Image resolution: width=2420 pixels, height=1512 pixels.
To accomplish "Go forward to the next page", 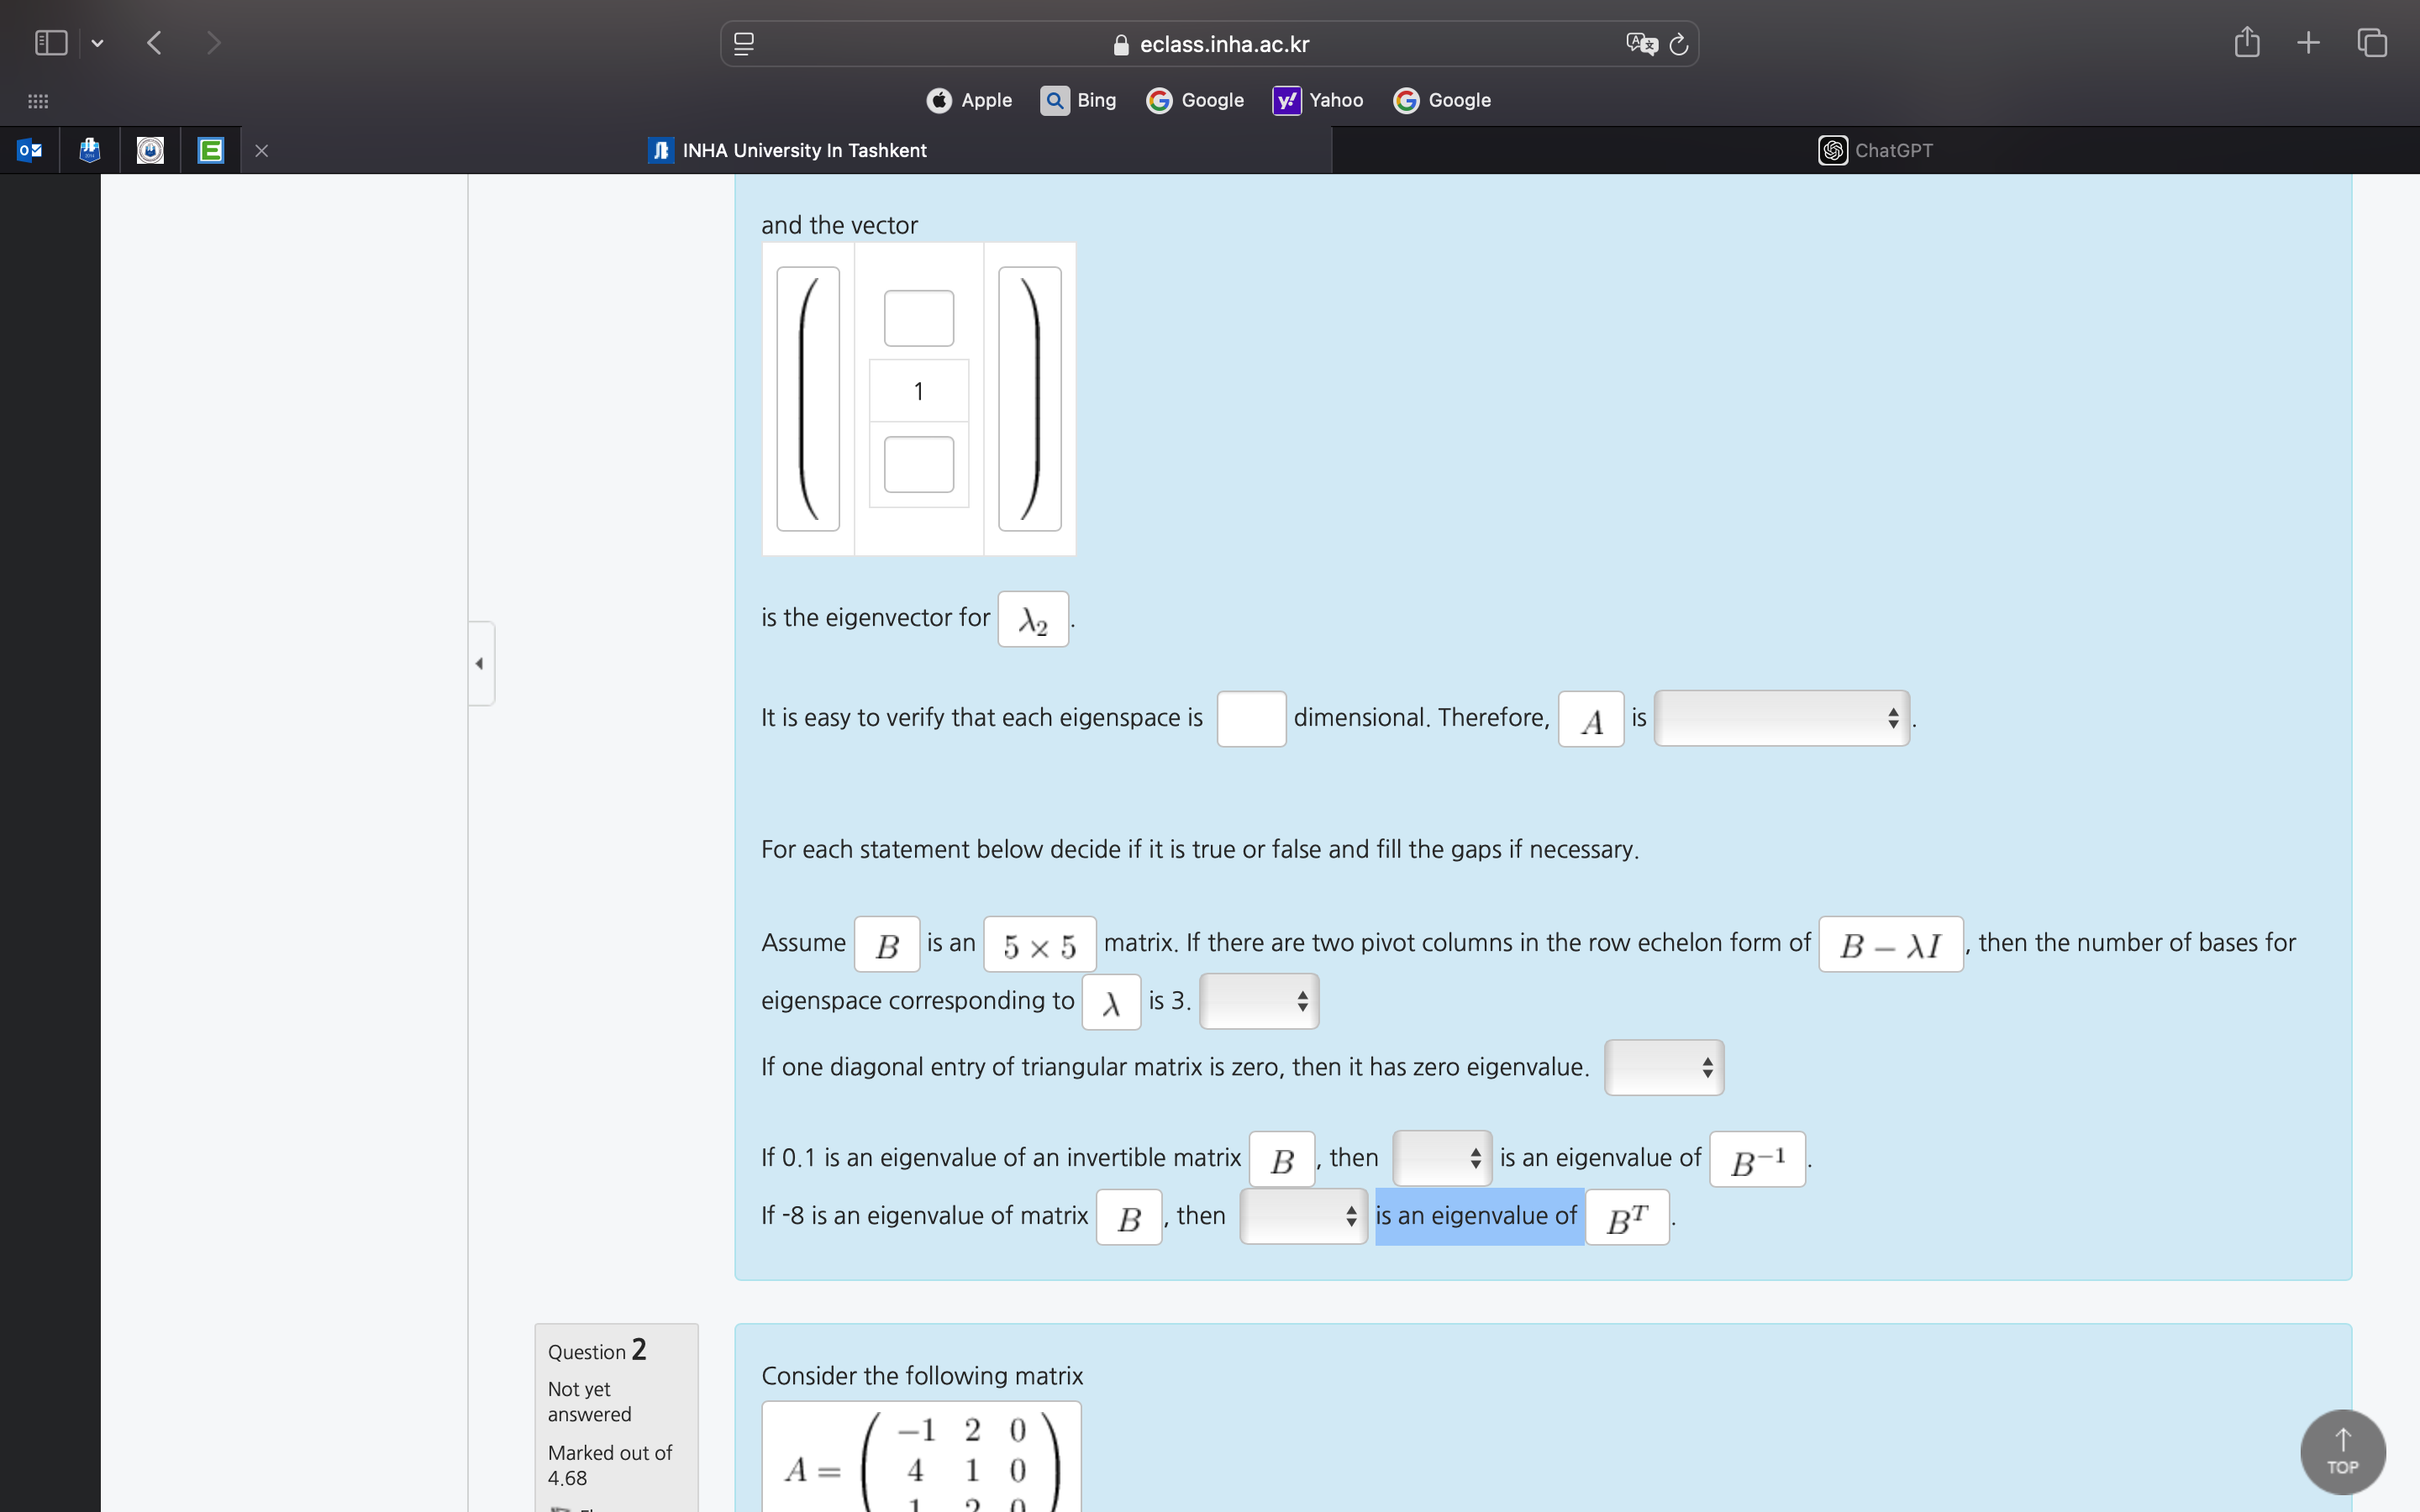I will pos(213,43).
